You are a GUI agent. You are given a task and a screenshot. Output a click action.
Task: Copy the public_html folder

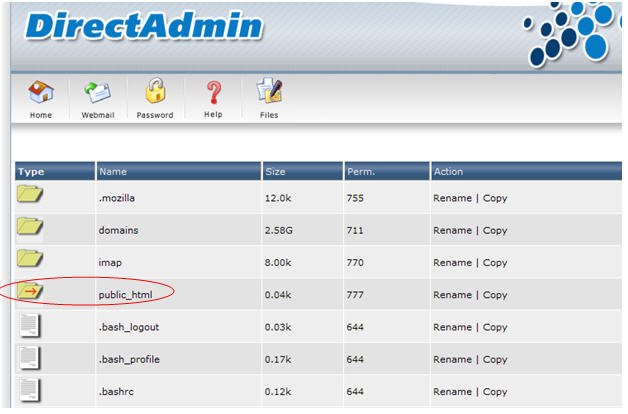[495, 295]
